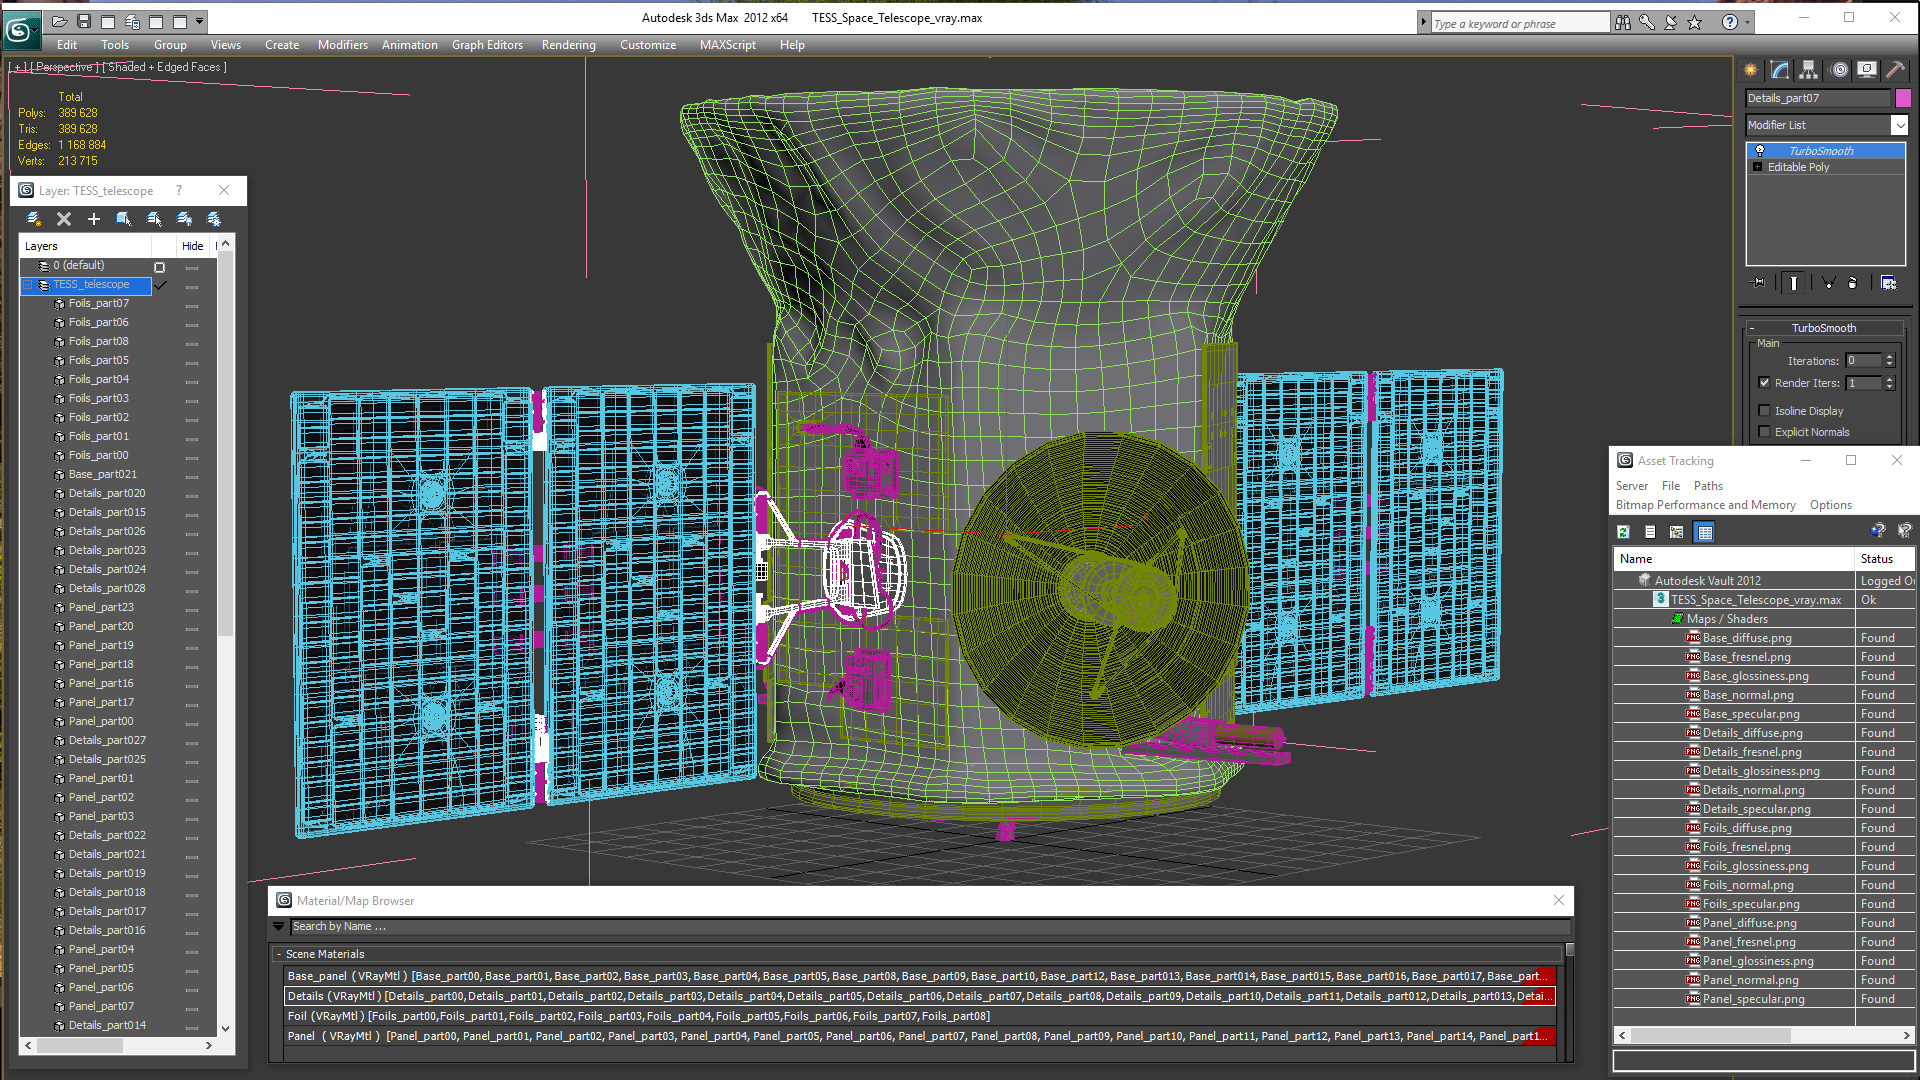Image resolution: width=1920 pixels, height=1080 pixels.
Task: Click table view icon in Asset Tracking
Action: click(x=1705, y=532)
